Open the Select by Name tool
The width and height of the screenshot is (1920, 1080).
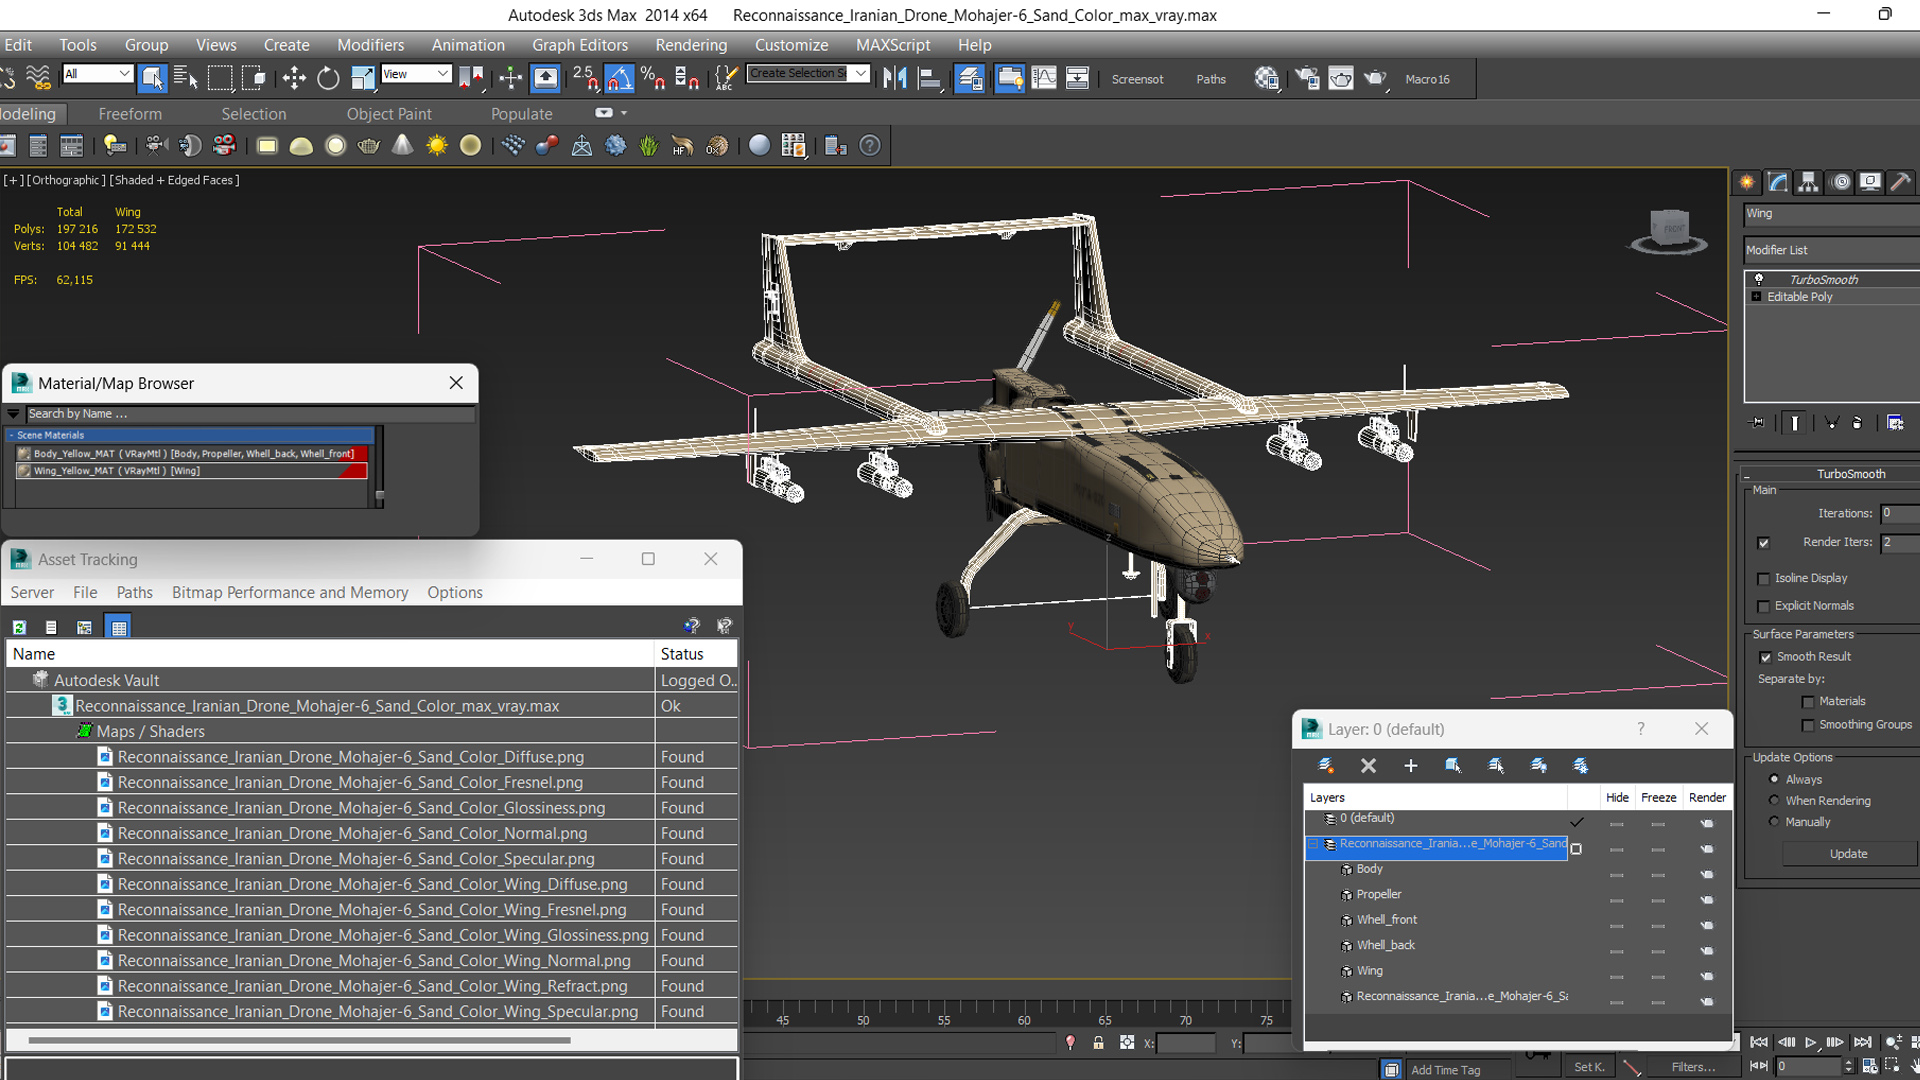tap(186, 78)
